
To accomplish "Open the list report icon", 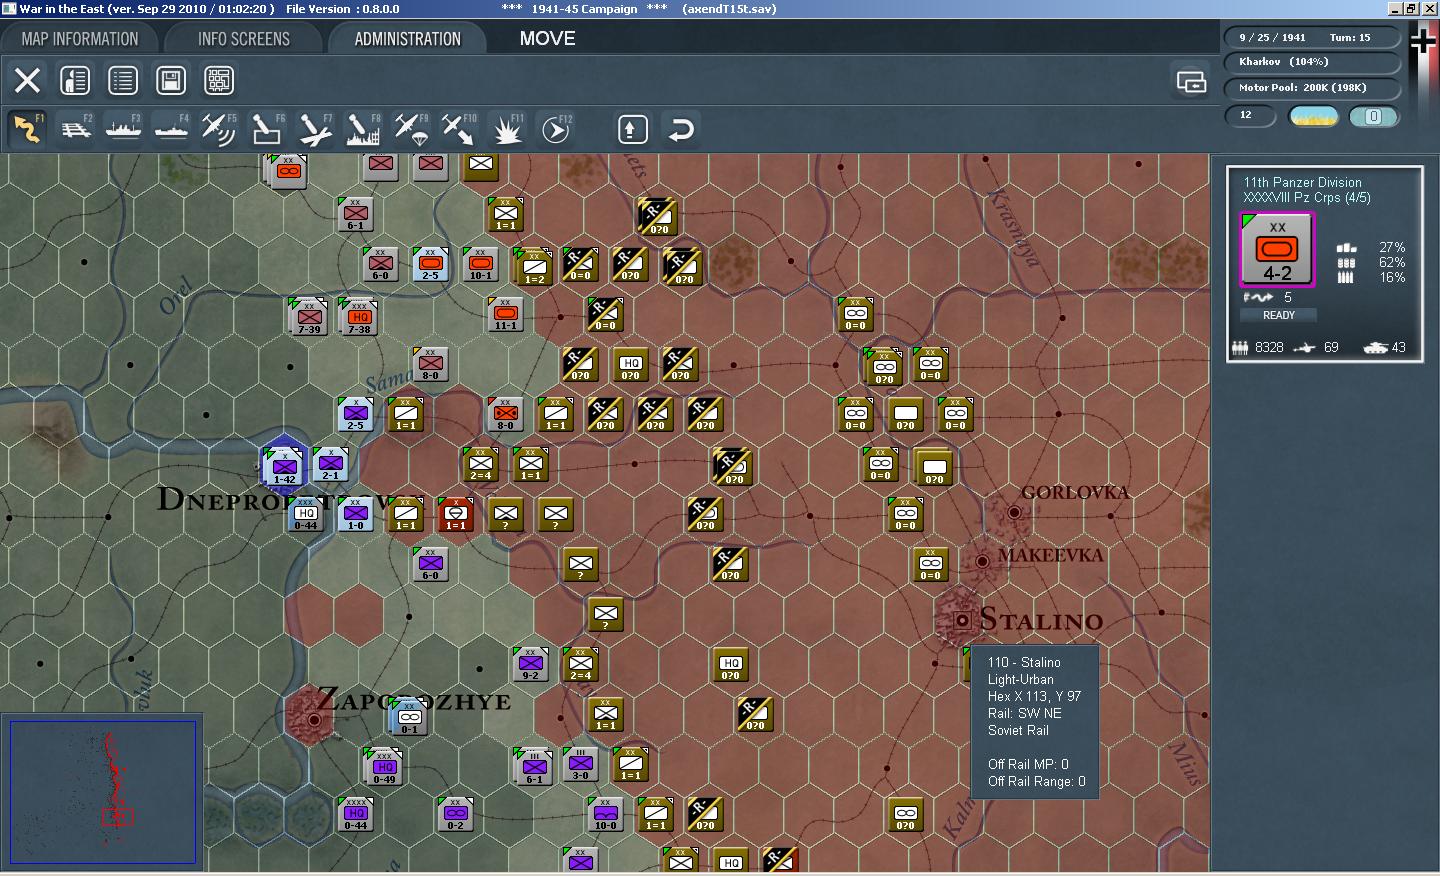I will tap(123, 80).
